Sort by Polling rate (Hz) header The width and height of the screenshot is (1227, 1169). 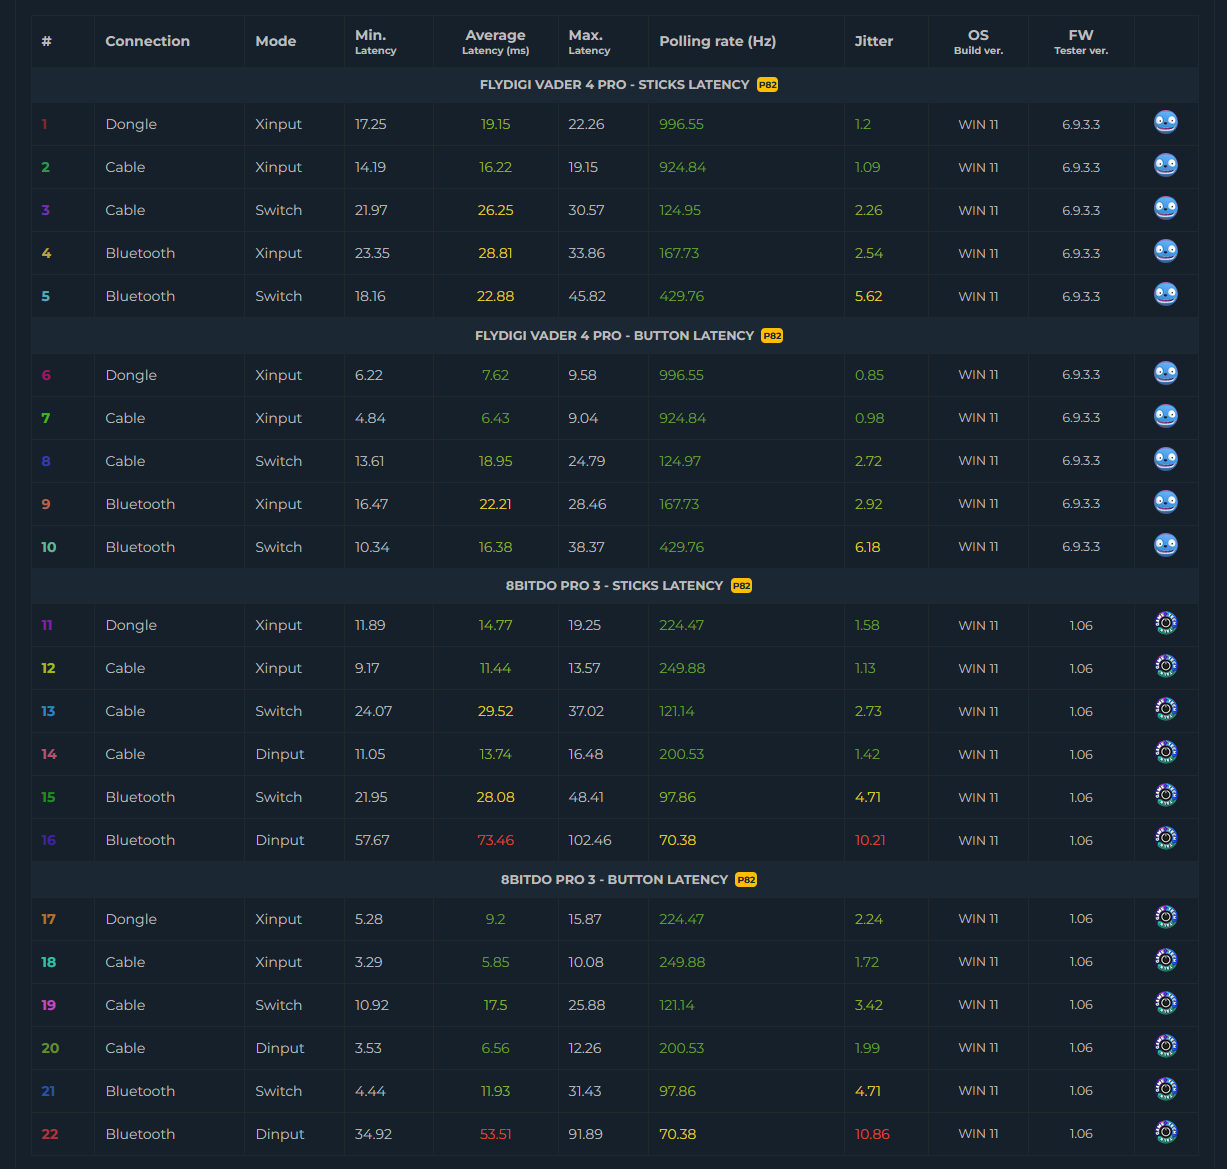coord(717,41)
